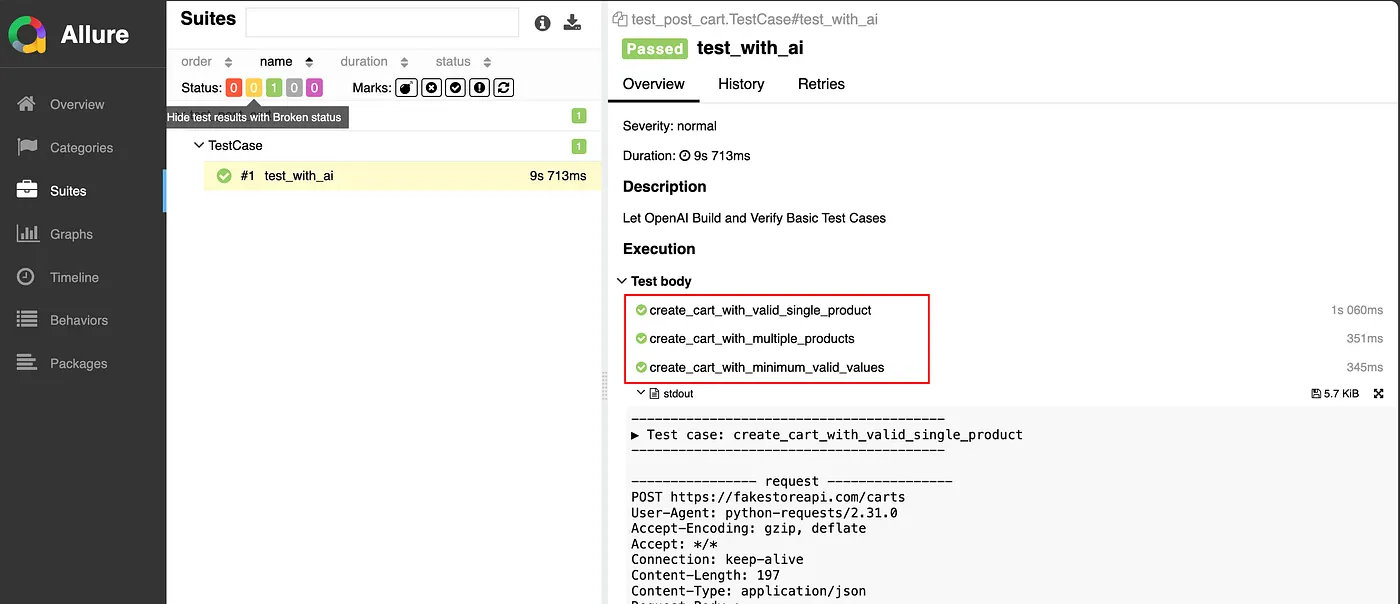Viewport: 1400px width, 604px height.
Task: Switch to the History tab
Action: point(741,84)
